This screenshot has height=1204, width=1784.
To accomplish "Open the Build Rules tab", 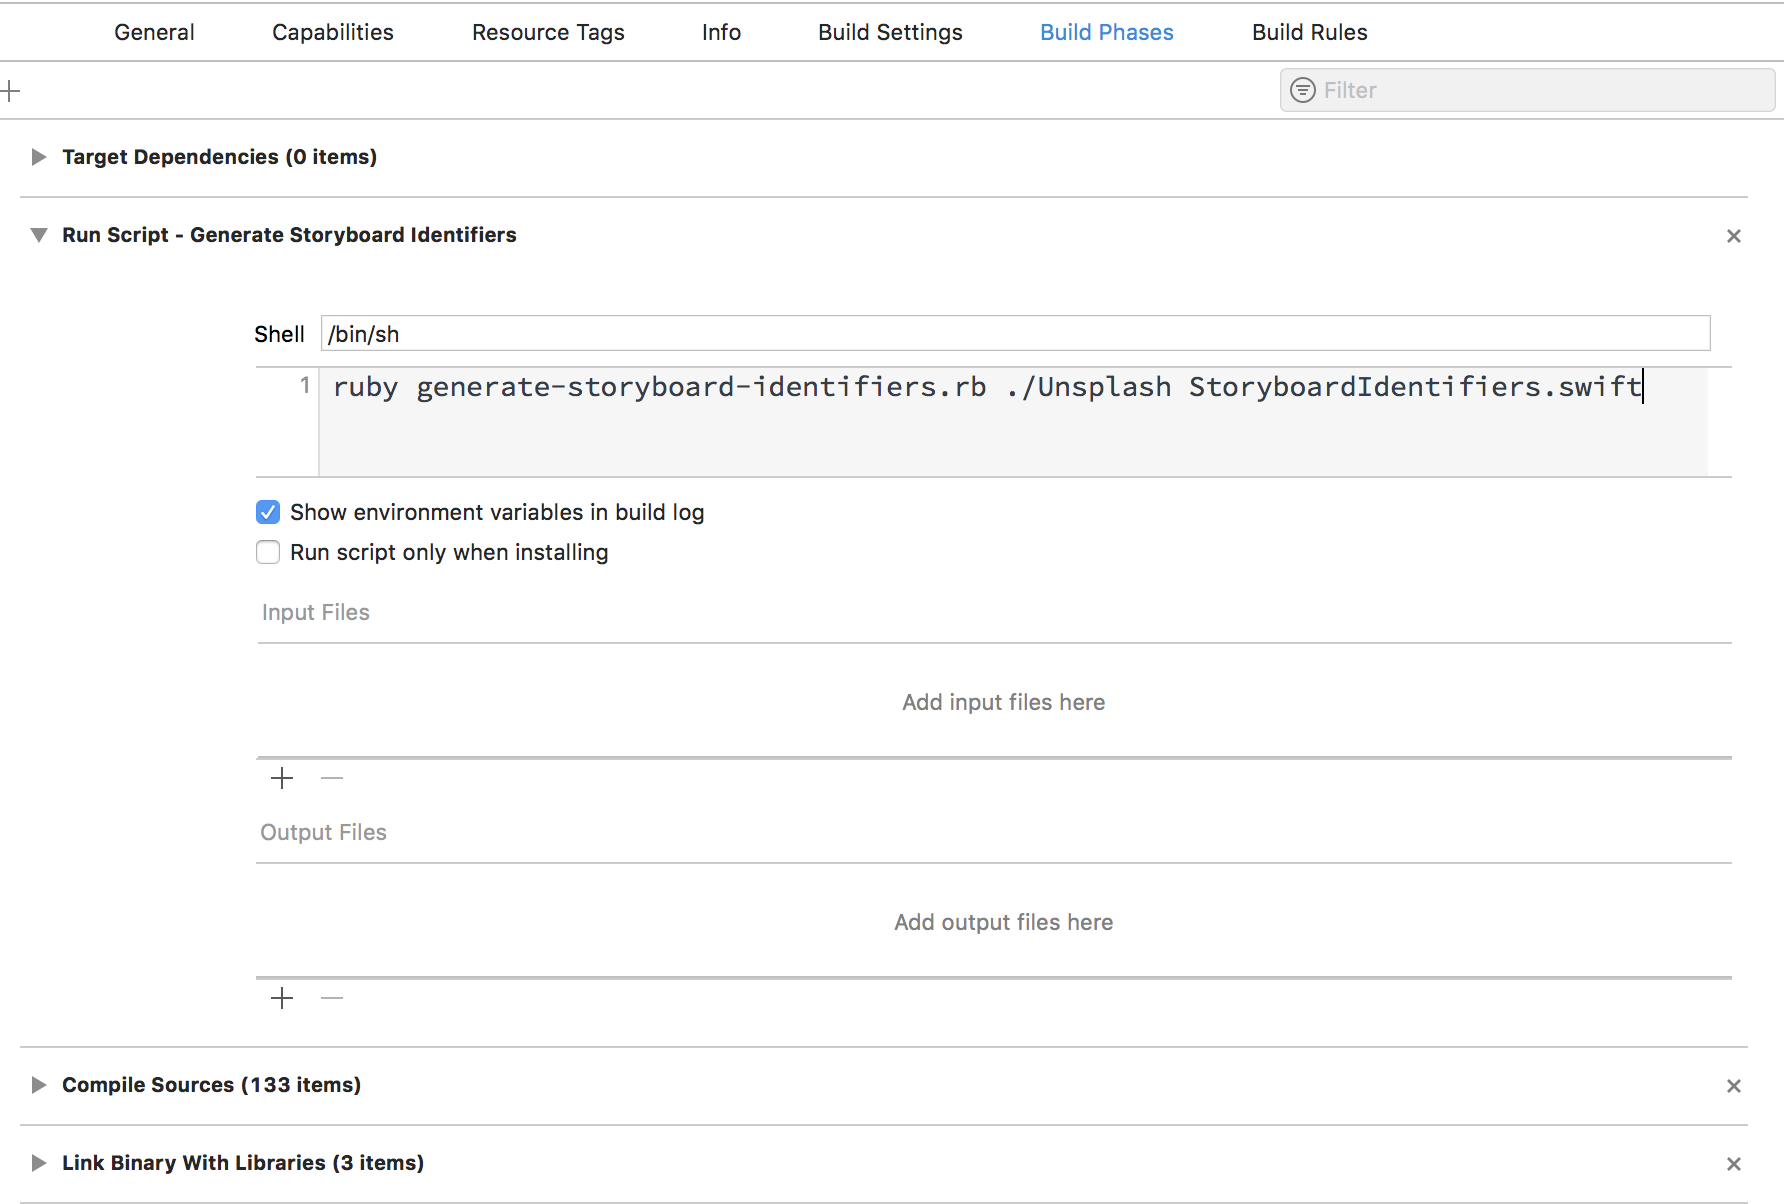I will 1309,32.
